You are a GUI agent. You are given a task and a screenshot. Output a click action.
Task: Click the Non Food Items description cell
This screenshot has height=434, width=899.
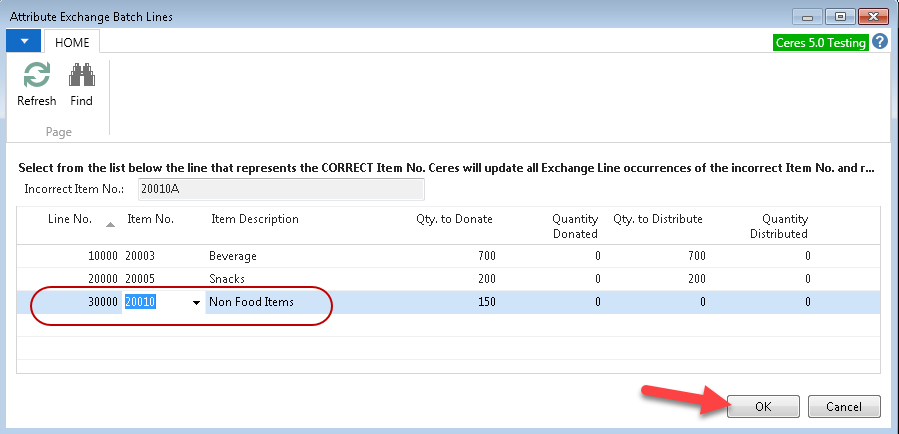pos(251,302)
